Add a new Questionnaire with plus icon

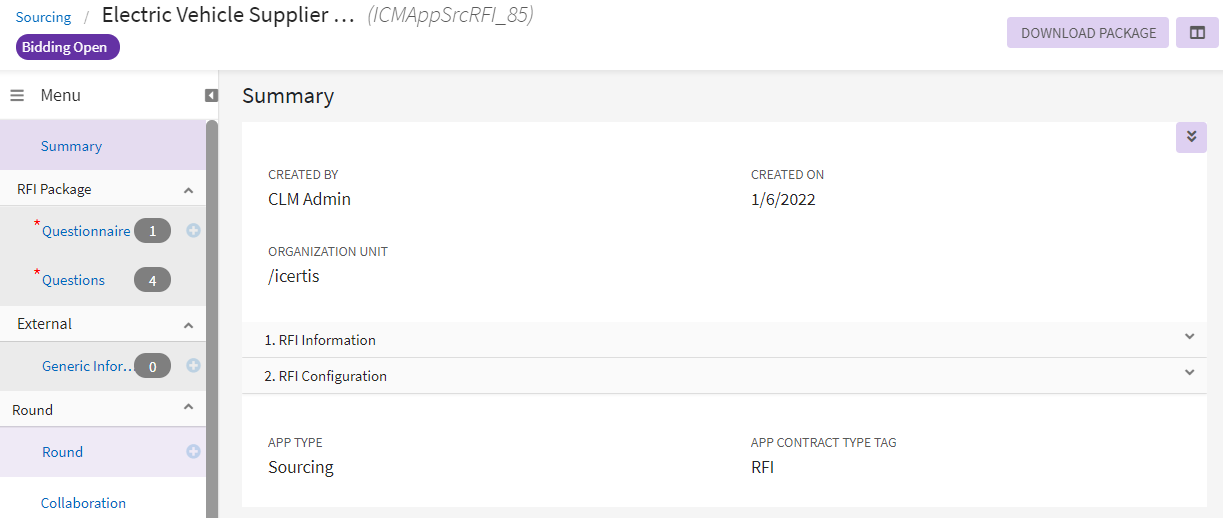(193, 230)
